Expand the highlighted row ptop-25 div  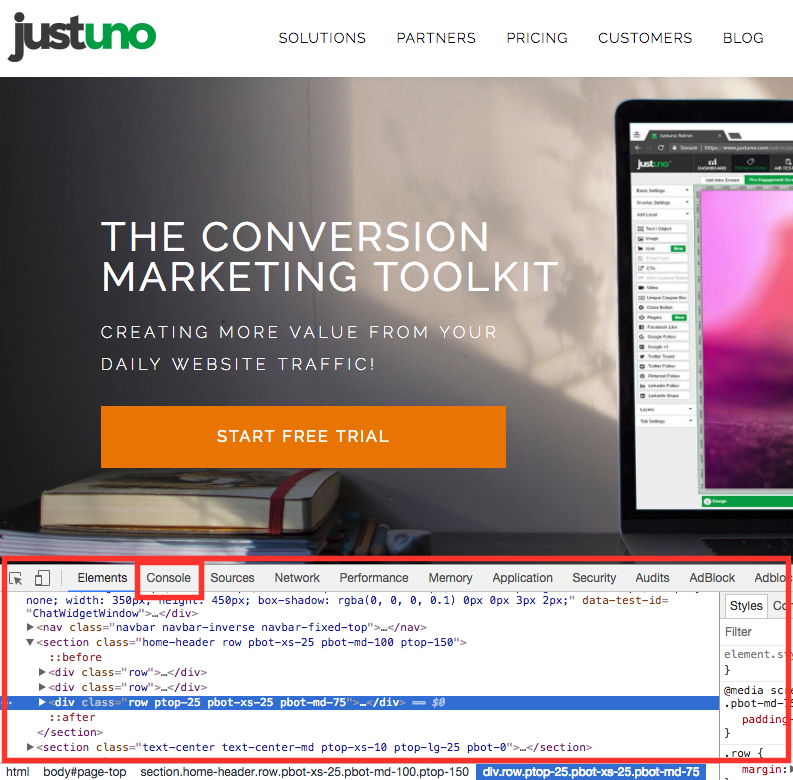pos(42,703)
